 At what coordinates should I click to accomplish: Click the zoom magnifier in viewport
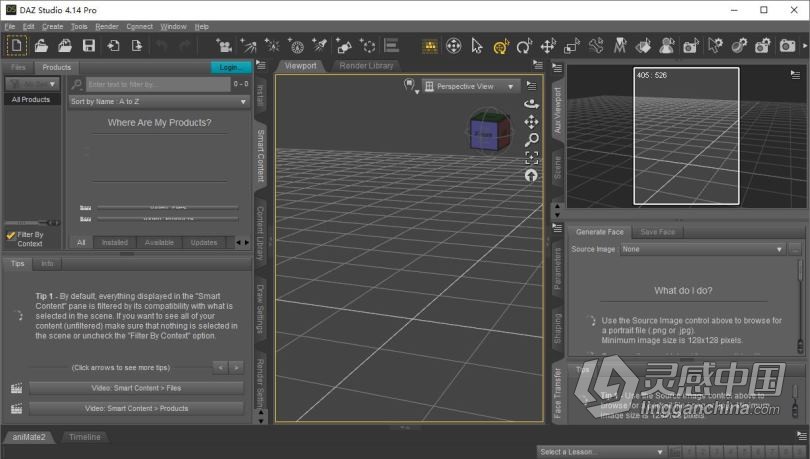coord(531,139)
